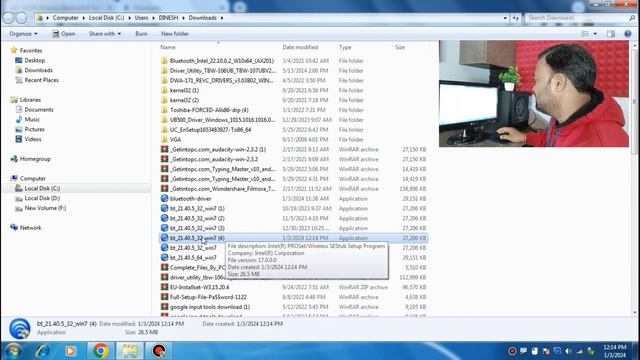Click the Explorer back navigation arrow
The image size is (640, 360).
pyautogui.click(x=8, y=18)
